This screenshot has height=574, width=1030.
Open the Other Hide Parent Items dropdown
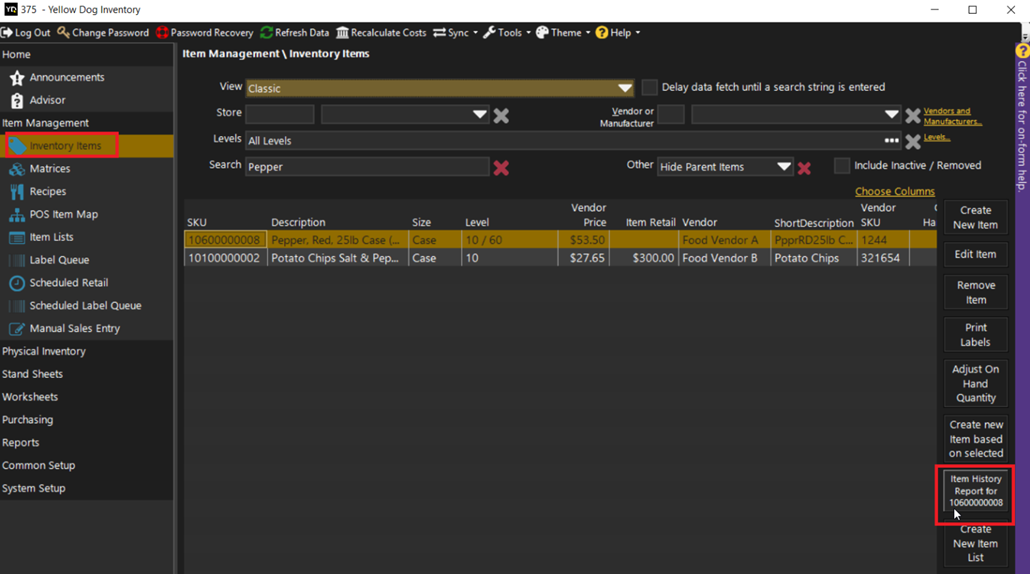[784, 167]
